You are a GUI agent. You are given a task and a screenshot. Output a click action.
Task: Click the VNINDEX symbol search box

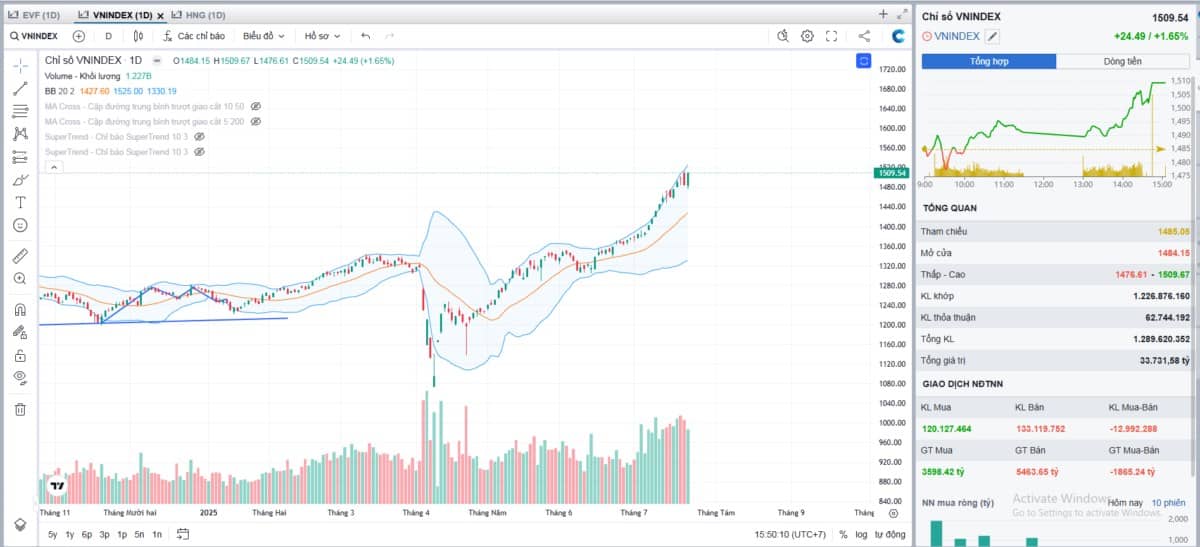35,36
